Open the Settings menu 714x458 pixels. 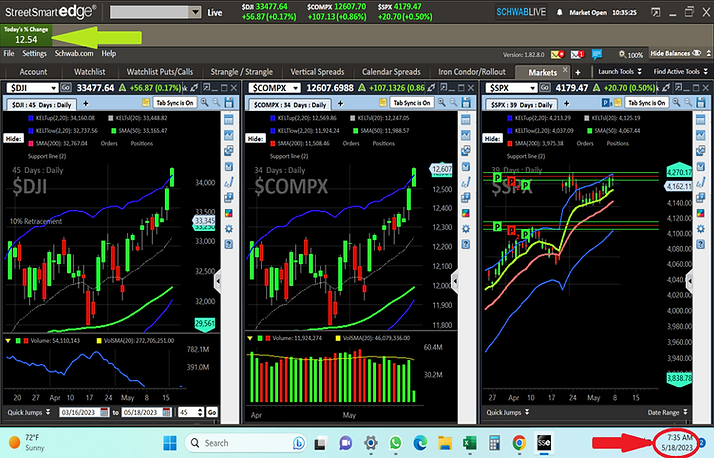[34, 53]
